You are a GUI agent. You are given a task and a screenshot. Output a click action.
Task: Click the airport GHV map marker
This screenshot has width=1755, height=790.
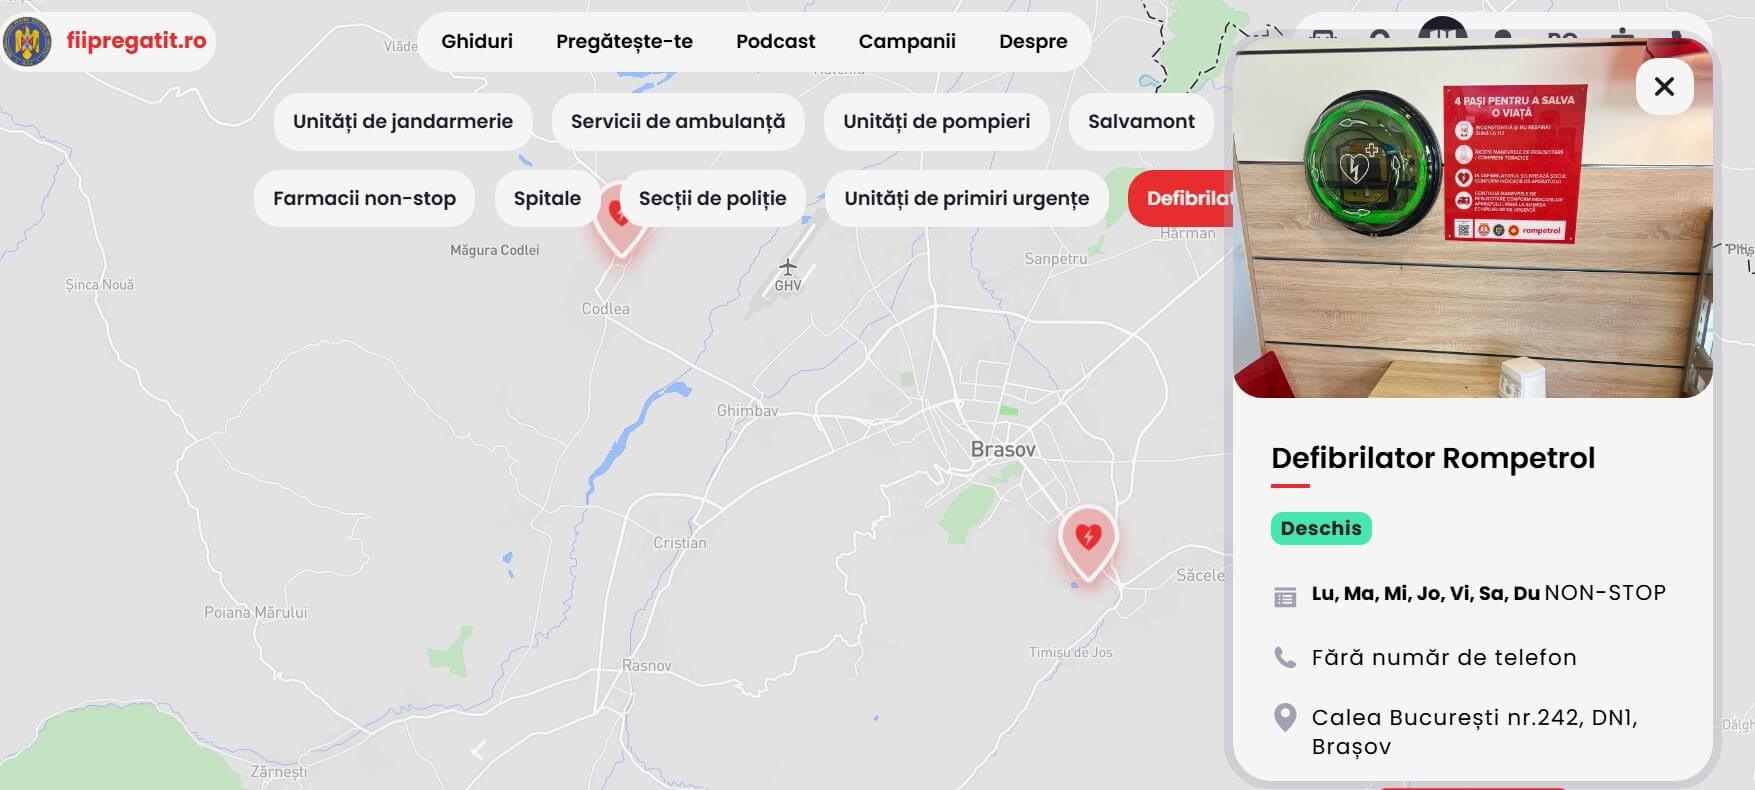pos(788,268)
